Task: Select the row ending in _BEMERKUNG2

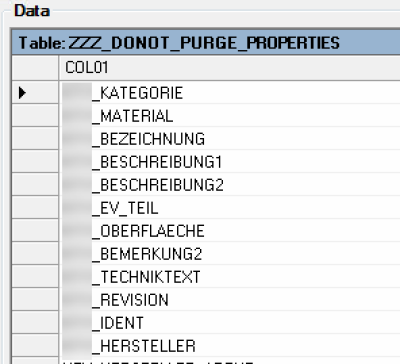Action: pos(230,253)
